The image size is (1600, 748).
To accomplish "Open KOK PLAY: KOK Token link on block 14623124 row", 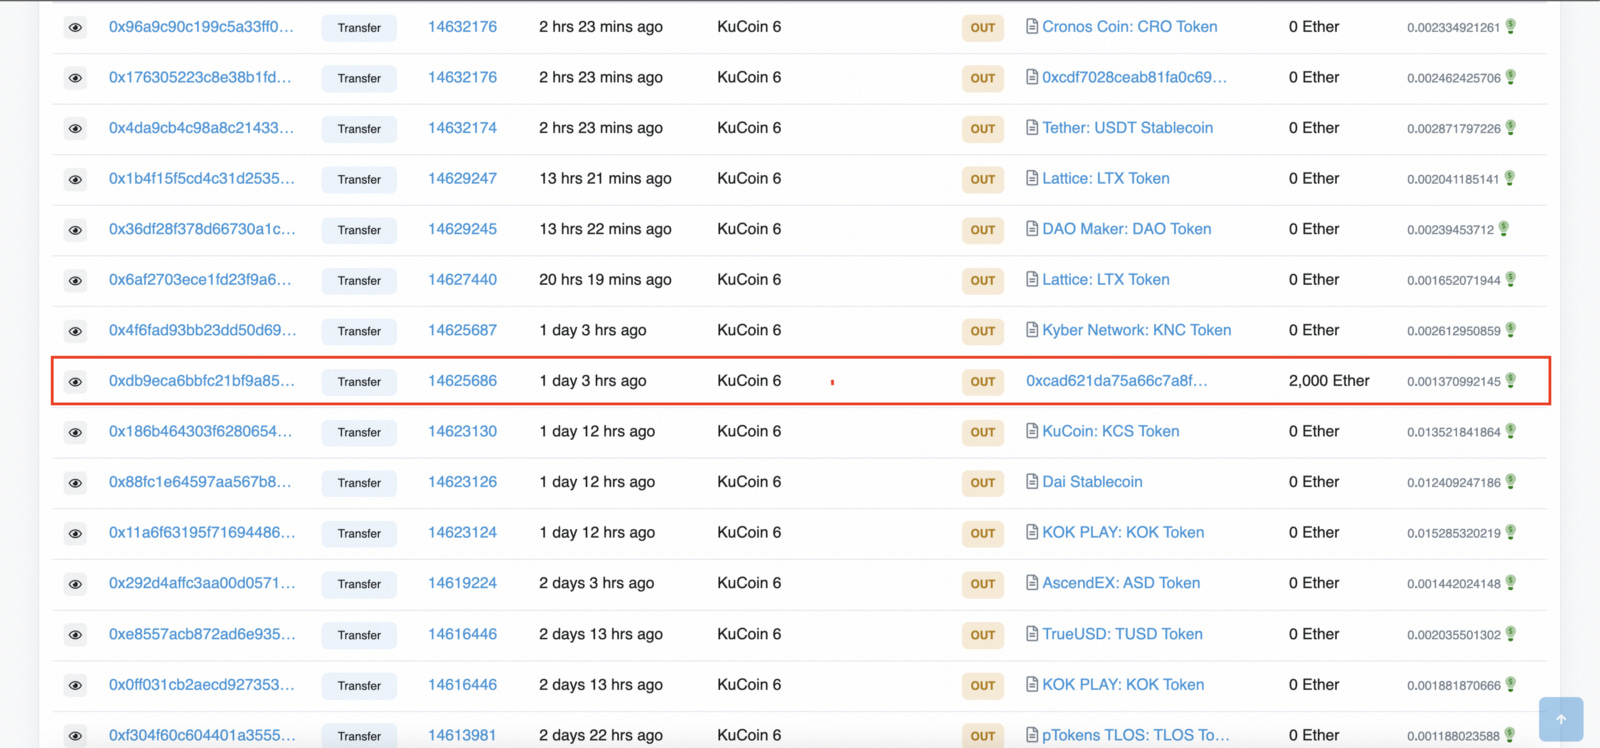I will (x=1123, y=533).
